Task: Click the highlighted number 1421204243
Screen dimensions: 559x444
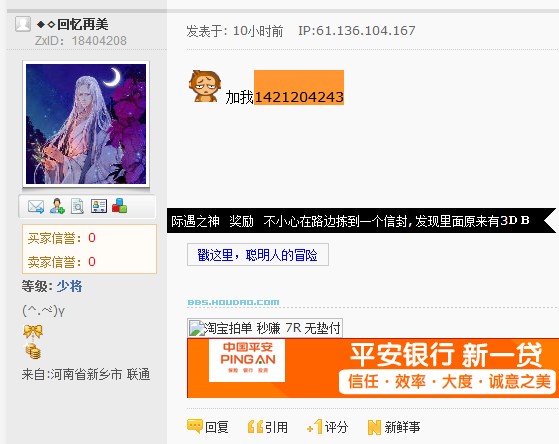Action: (x=299, y=97)
